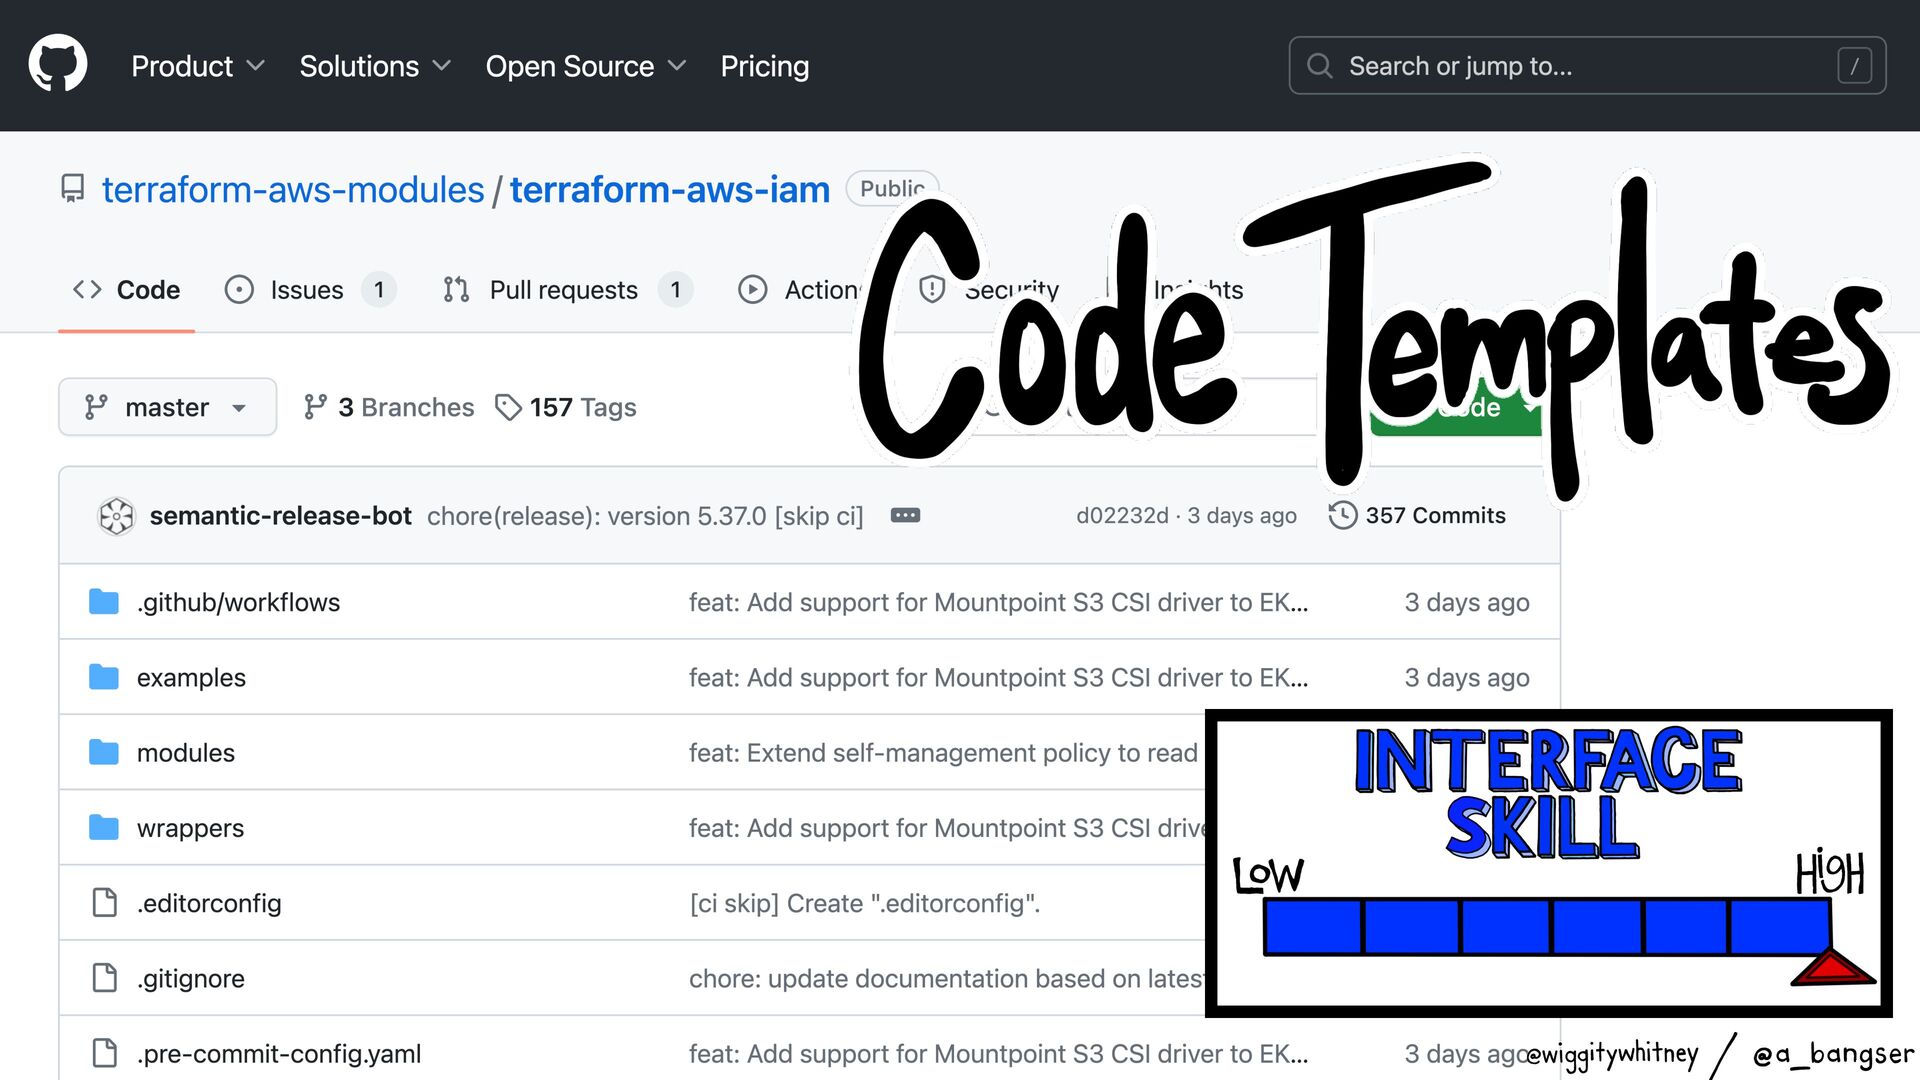The height and width of the screenshot is (1080, 1920).
Task: Open the Security tab
Action: click(988, 290)
